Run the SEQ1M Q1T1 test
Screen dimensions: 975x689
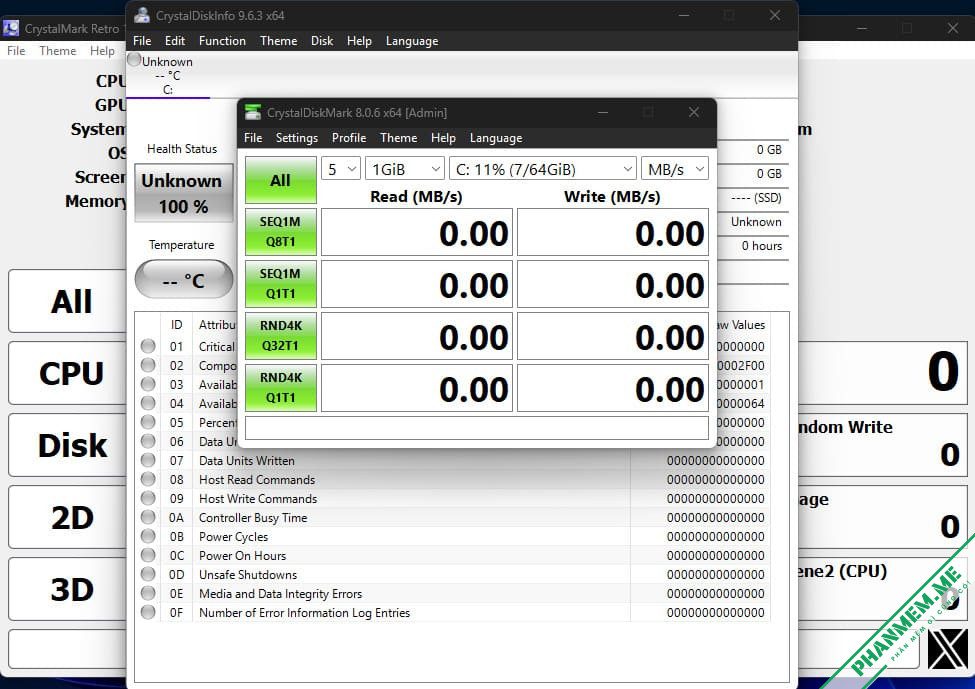[280, 284]
